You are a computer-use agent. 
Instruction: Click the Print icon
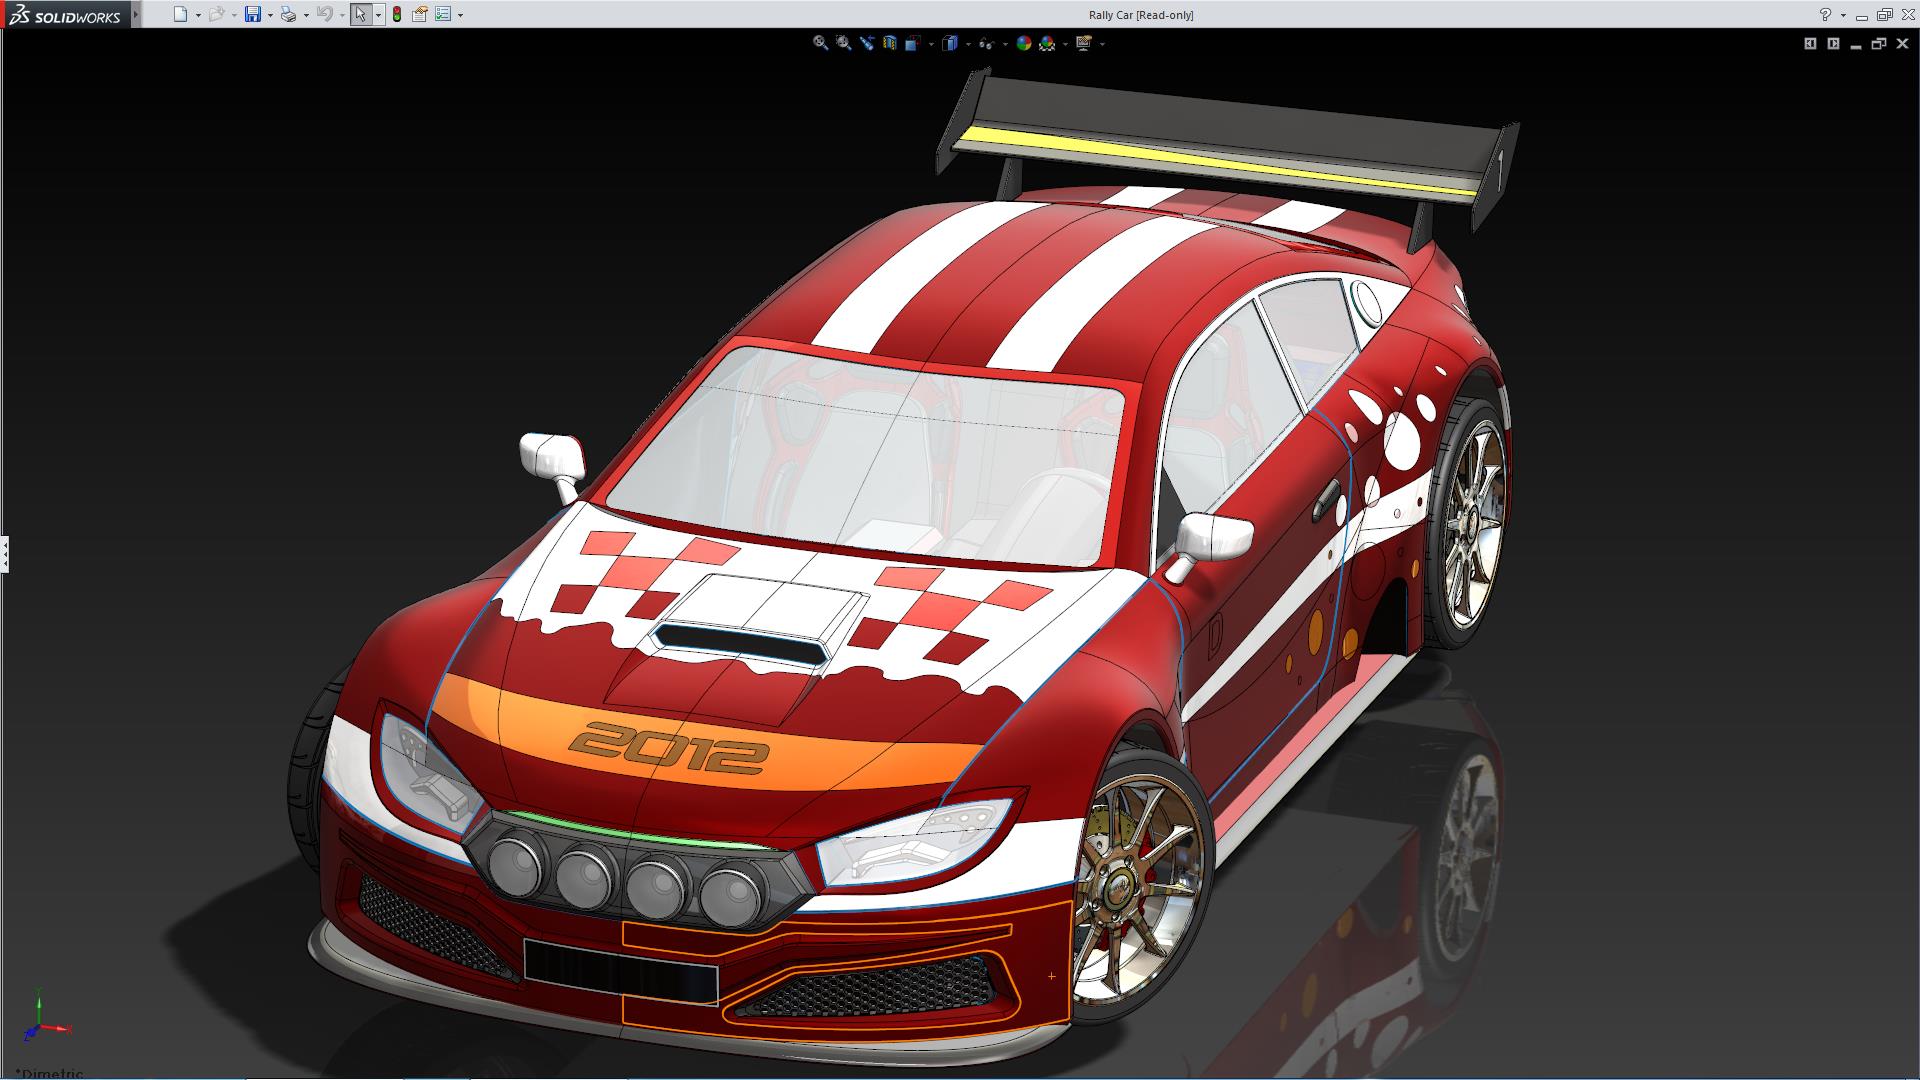[288, 14]
